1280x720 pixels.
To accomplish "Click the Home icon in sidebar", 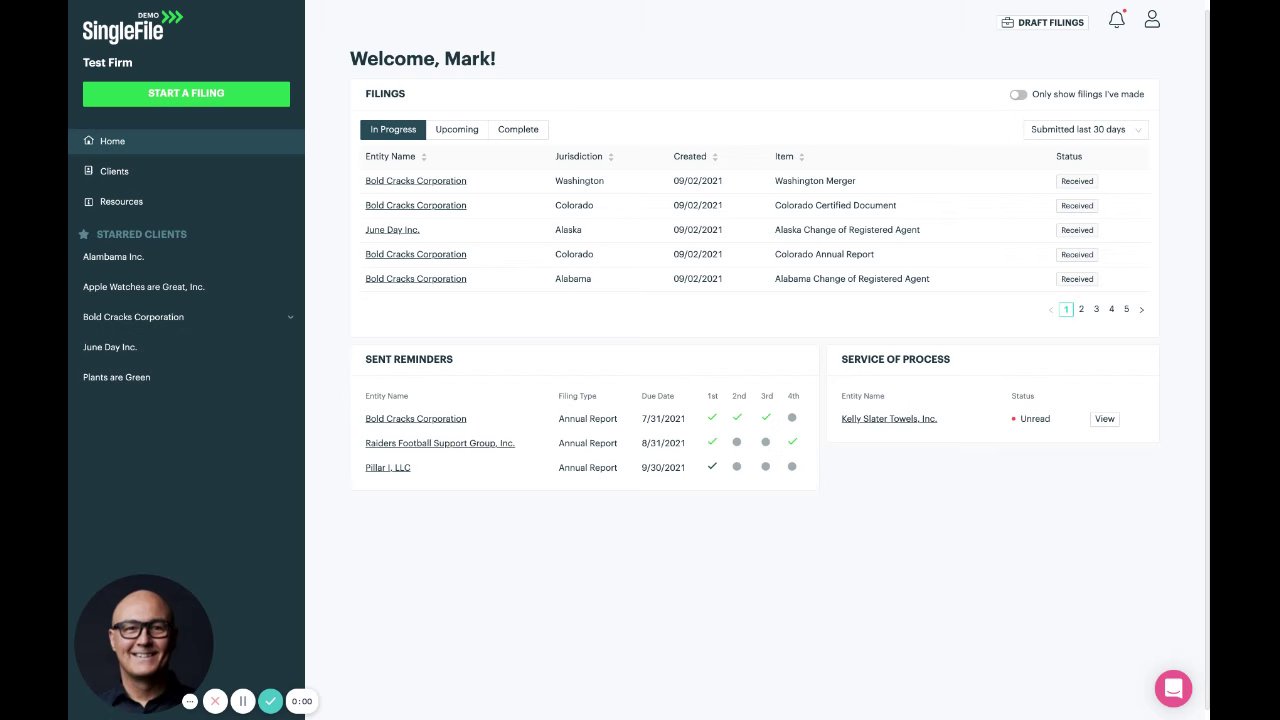I will pyautogui.click(x=89, y=141).
